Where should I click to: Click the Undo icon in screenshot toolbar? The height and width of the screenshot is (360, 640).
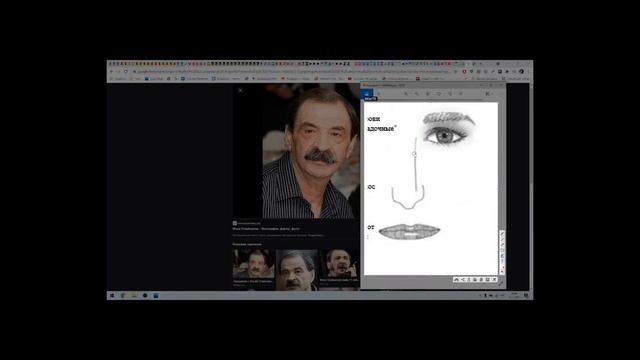point(502,272)
